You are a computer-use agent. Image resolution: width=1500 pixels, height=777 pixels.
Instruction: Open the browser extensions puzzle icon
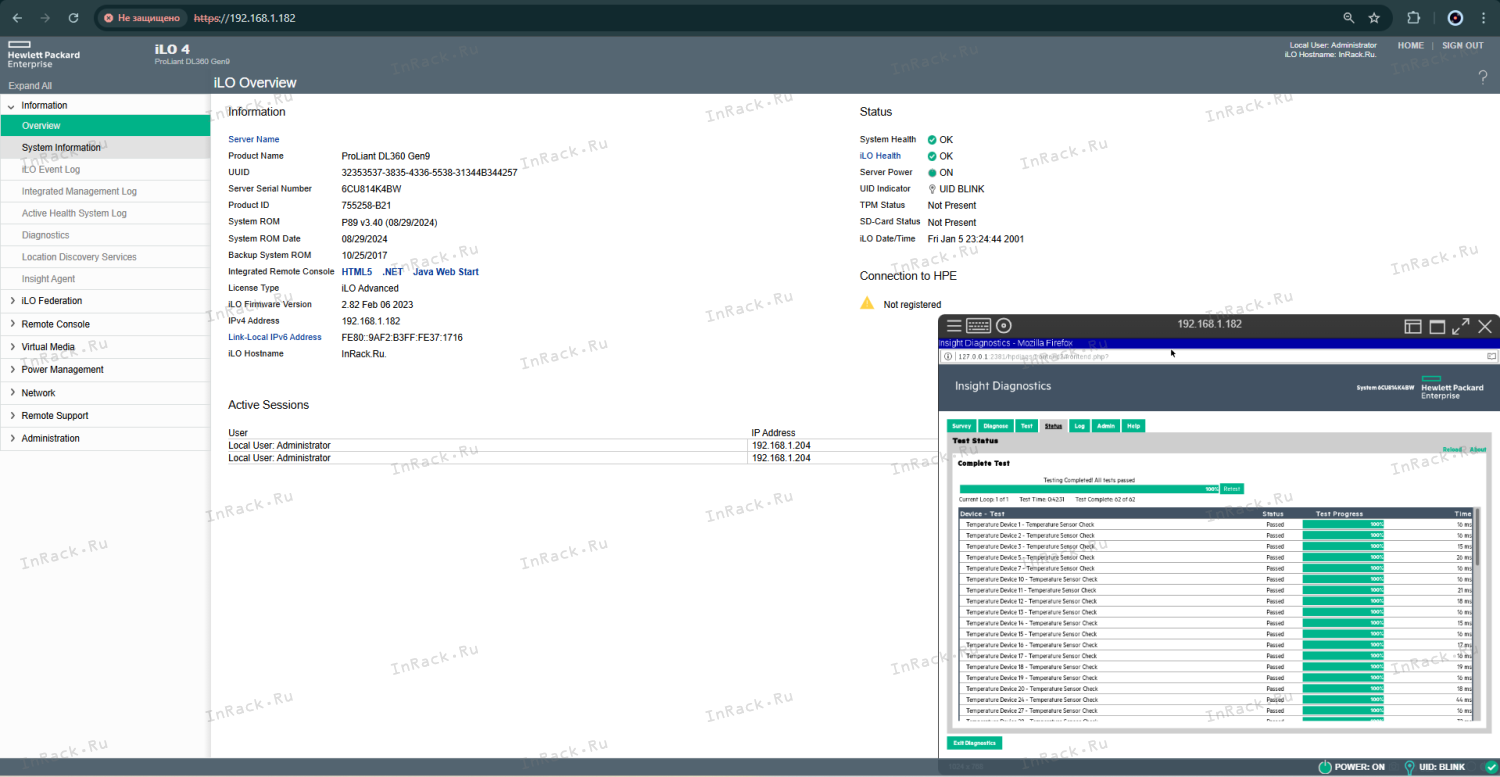point(1413,18)
